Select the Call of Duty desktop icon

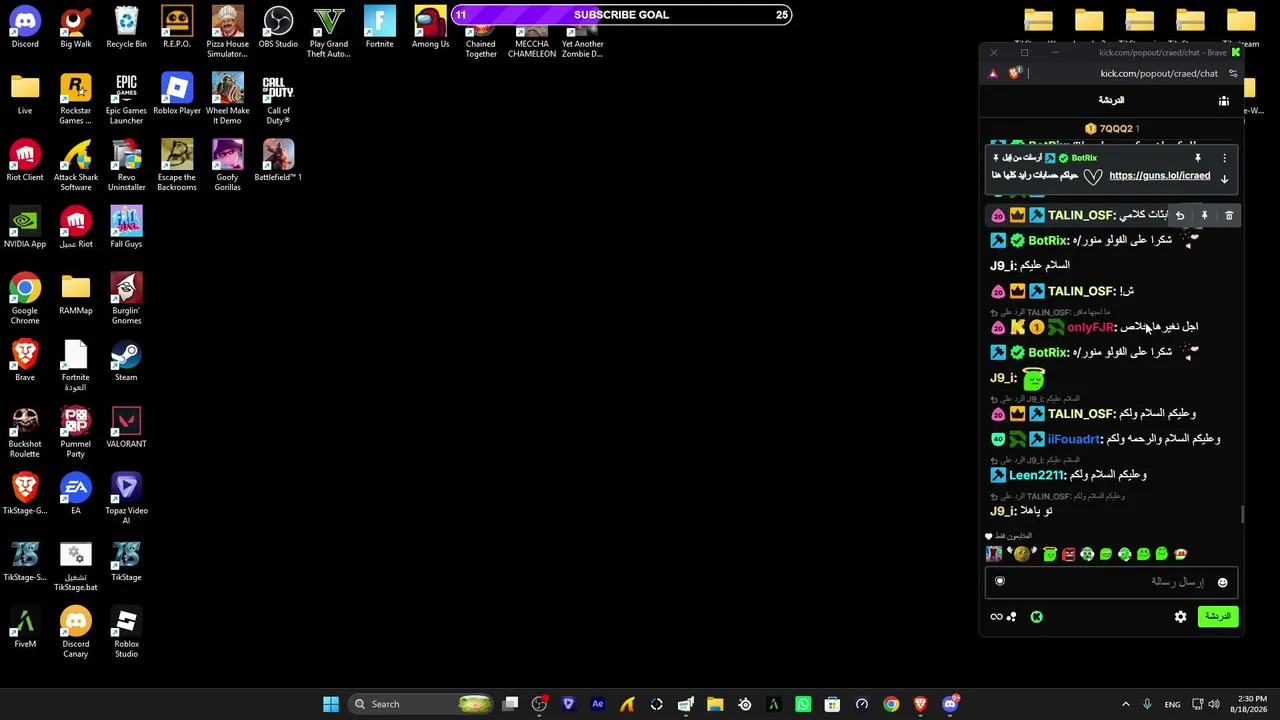[x=278, y=99]
